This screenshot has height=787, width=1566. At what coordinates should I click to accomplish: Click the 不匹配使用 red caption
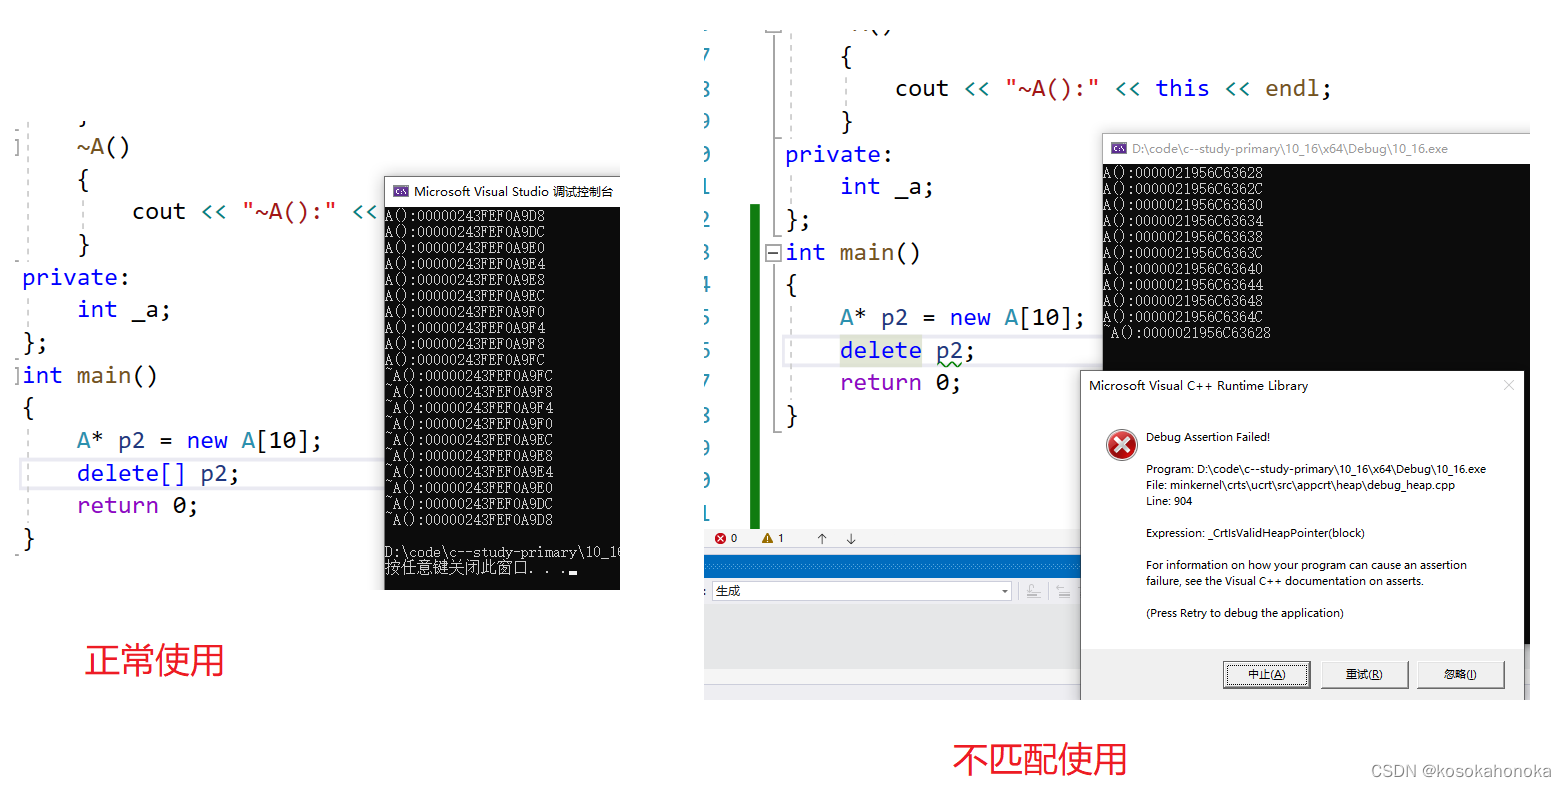coord(1040,760)
